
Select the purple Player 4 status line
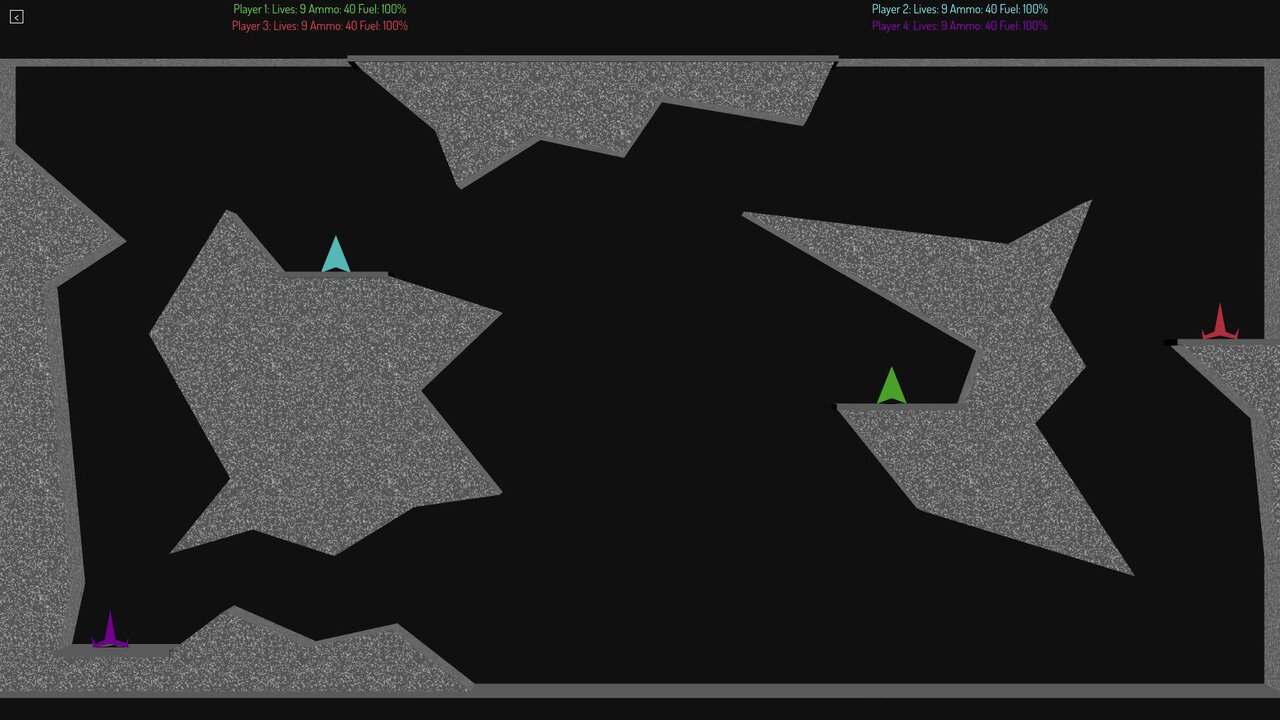959,26
